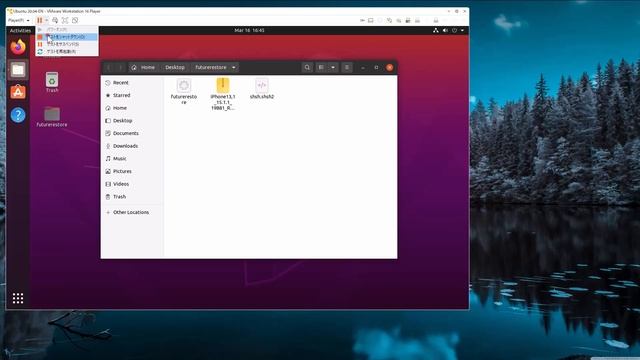Screen dimensions: 640x360
Task: Click the VMware Unity mode icon
Action: (75, 20)
